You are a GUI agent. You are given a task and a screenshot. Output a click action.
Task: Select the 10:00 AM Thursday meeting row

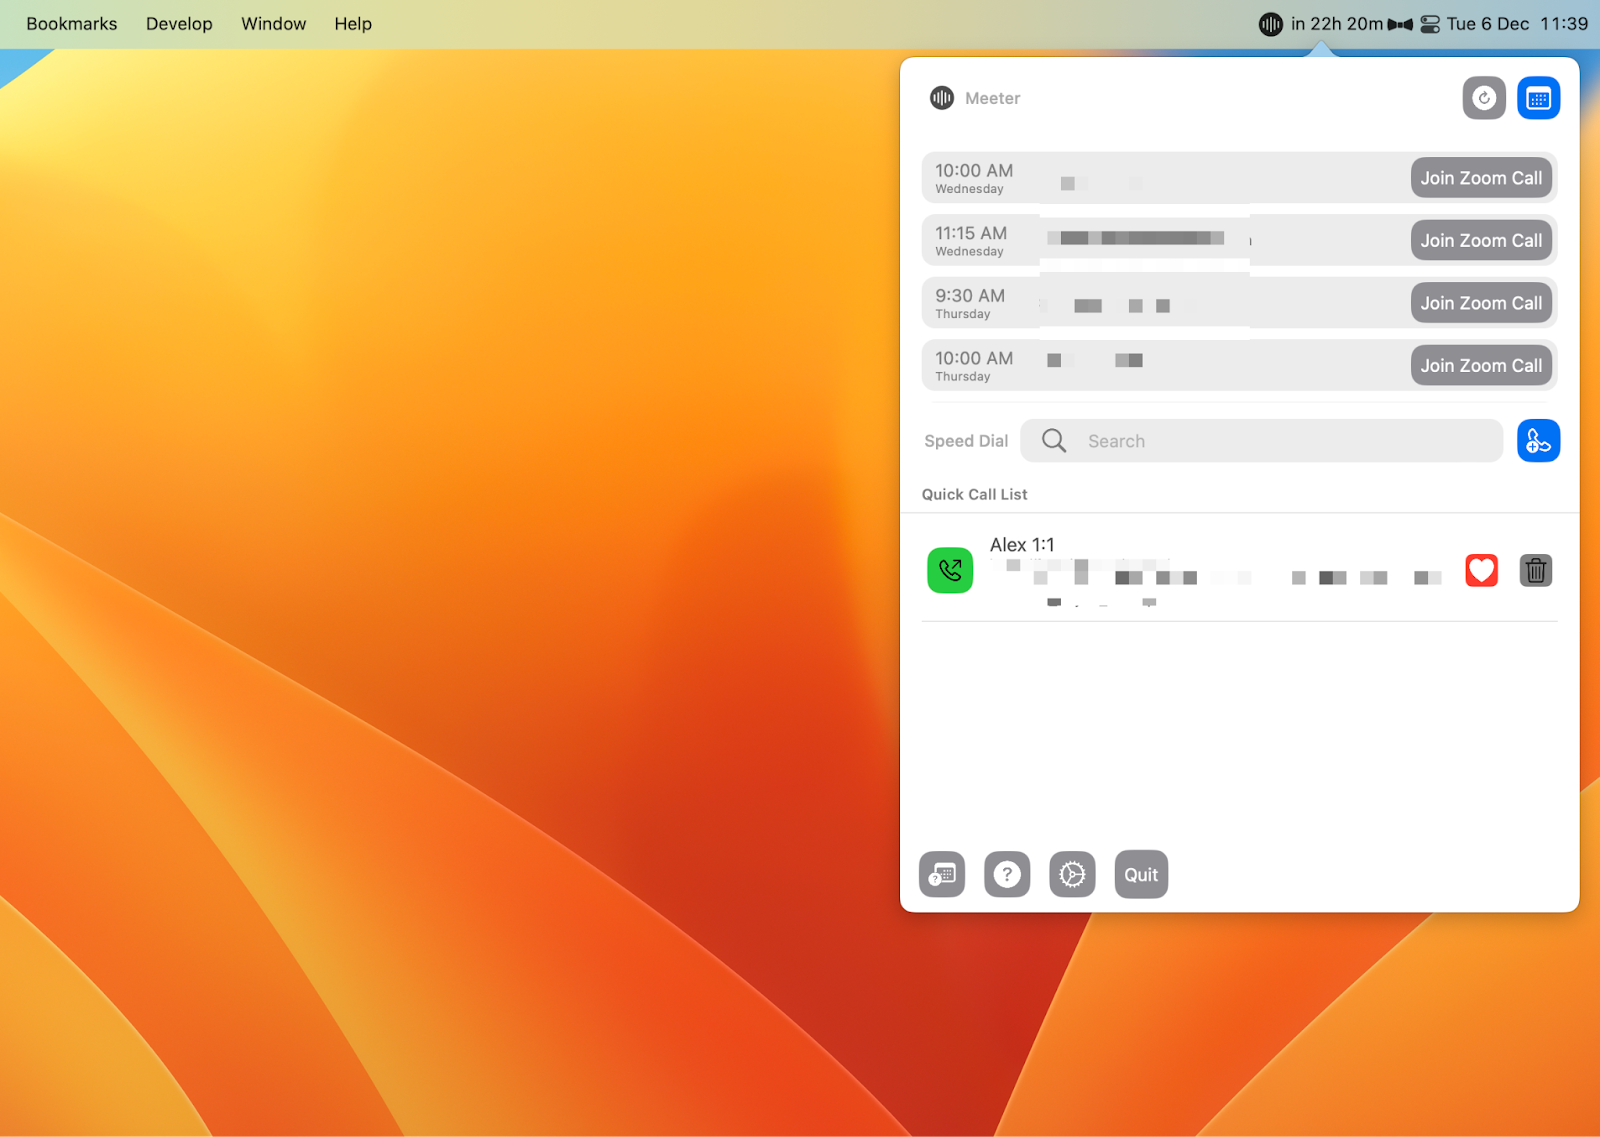point(1239,366)
